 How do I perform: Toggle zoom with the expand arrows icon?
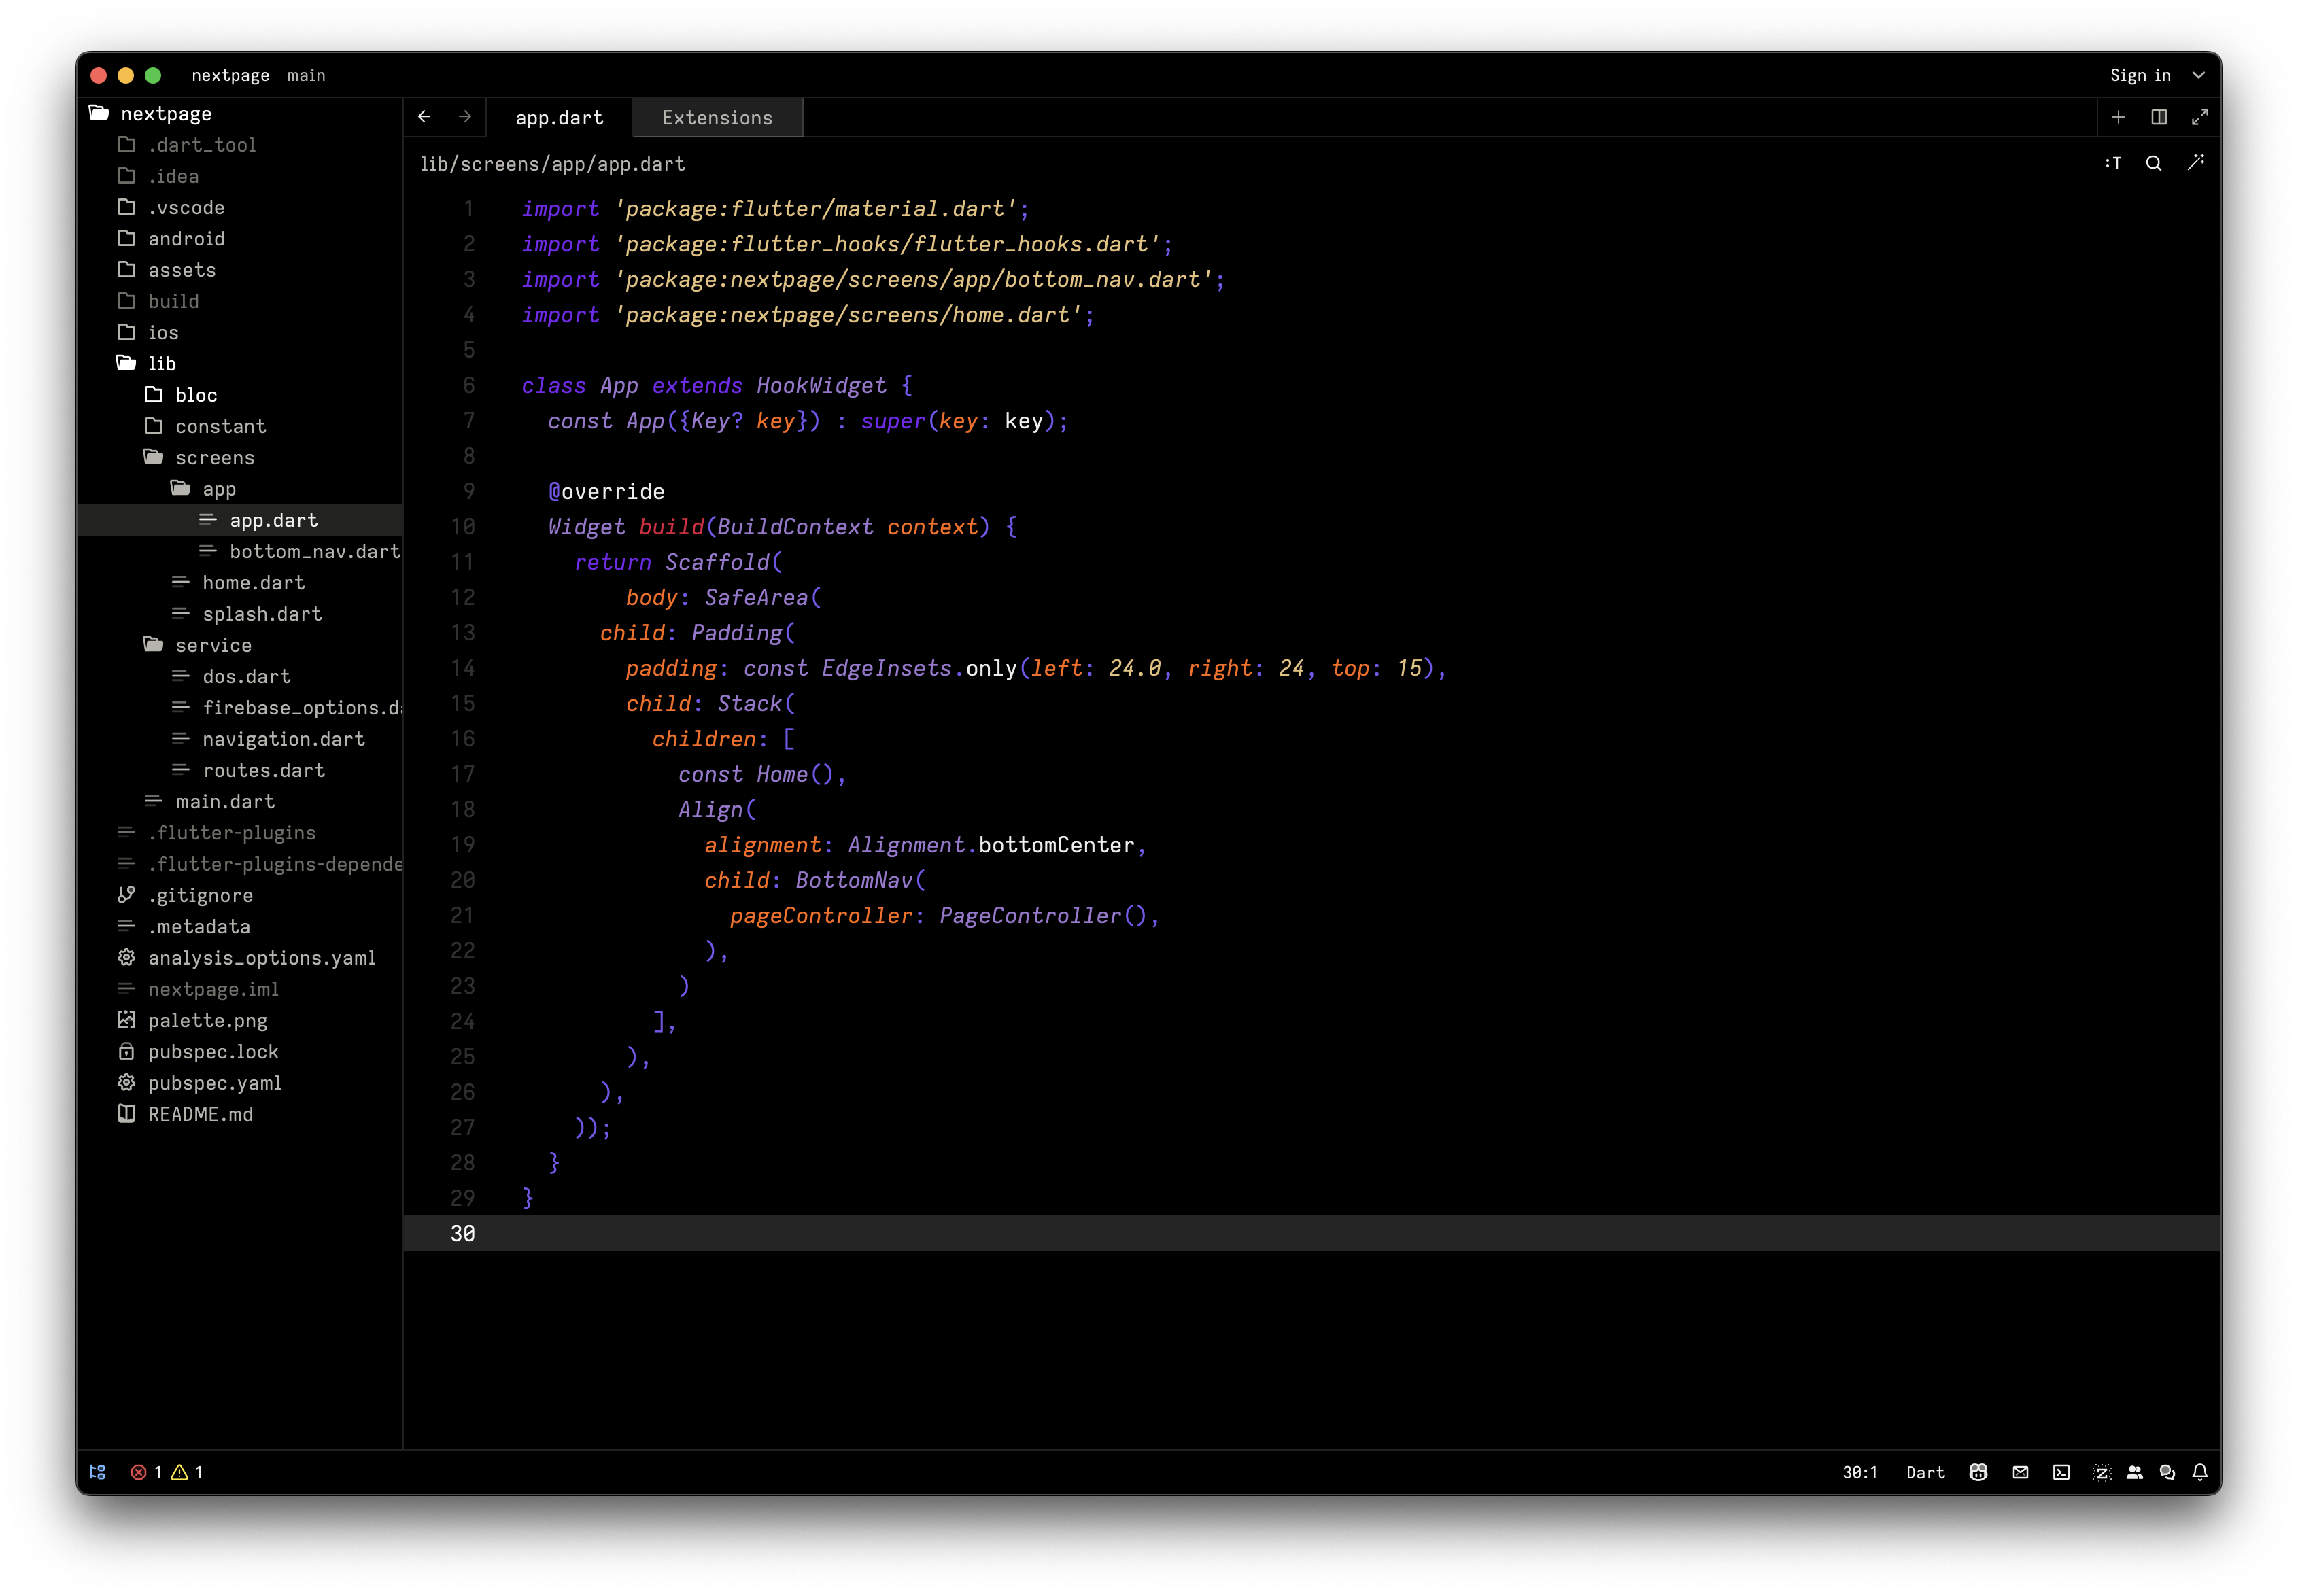2199,117
